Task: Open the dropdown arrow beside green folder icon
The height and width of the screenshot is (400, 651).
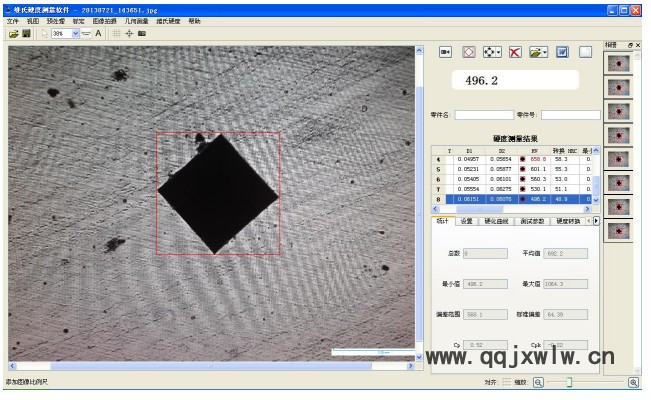Action: pos(545,52)
